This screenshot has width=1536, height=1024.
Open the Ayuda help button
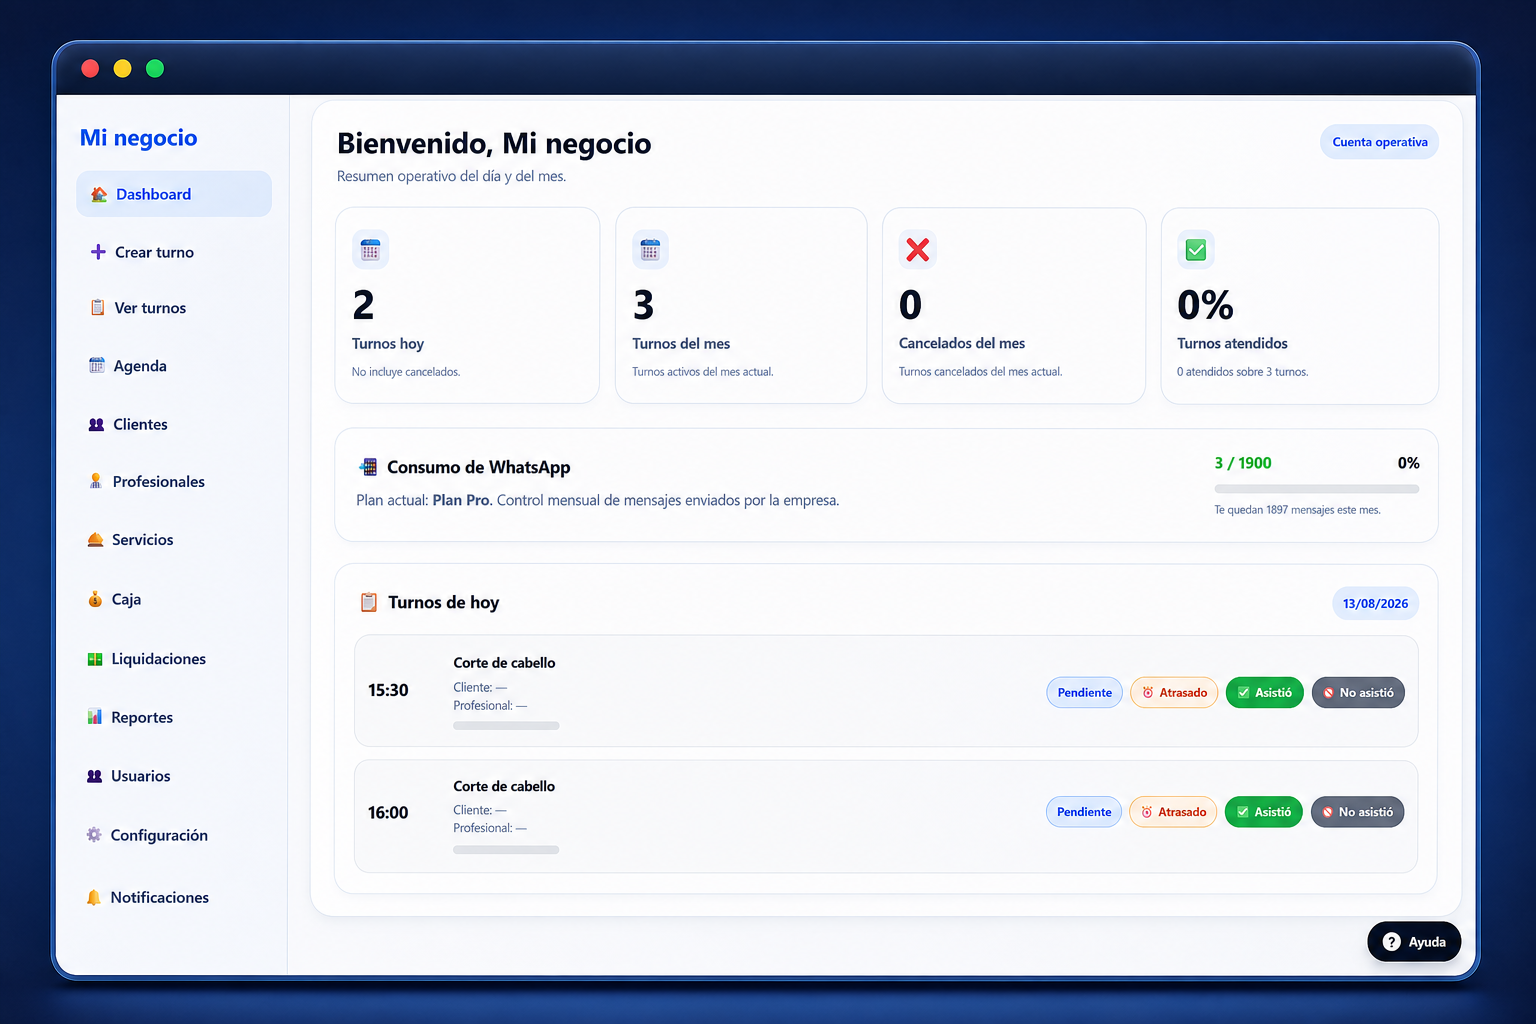tap(1414, 942)
